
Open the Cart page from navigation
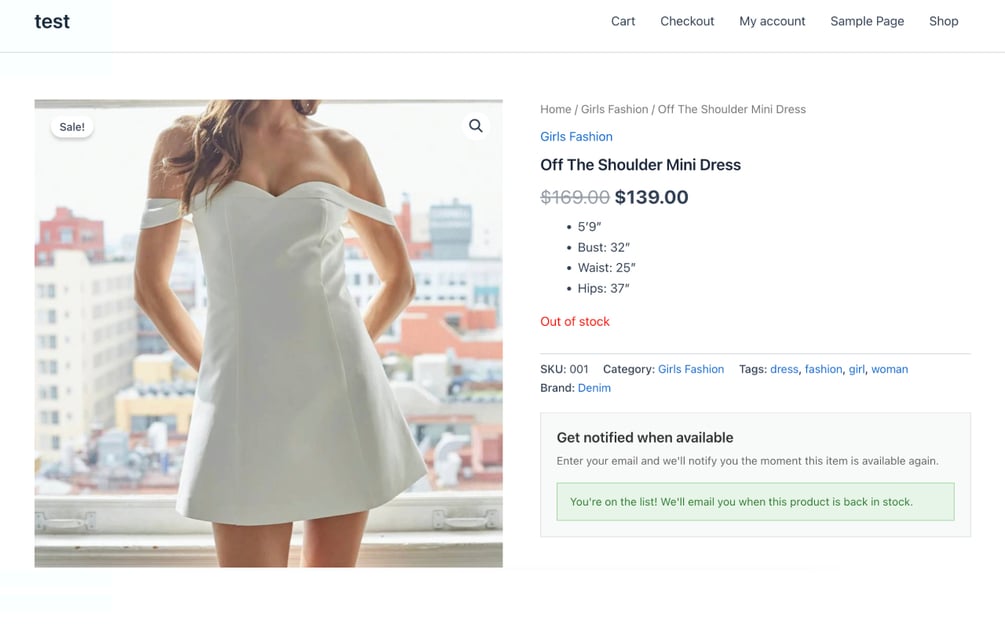pos(622,21)
